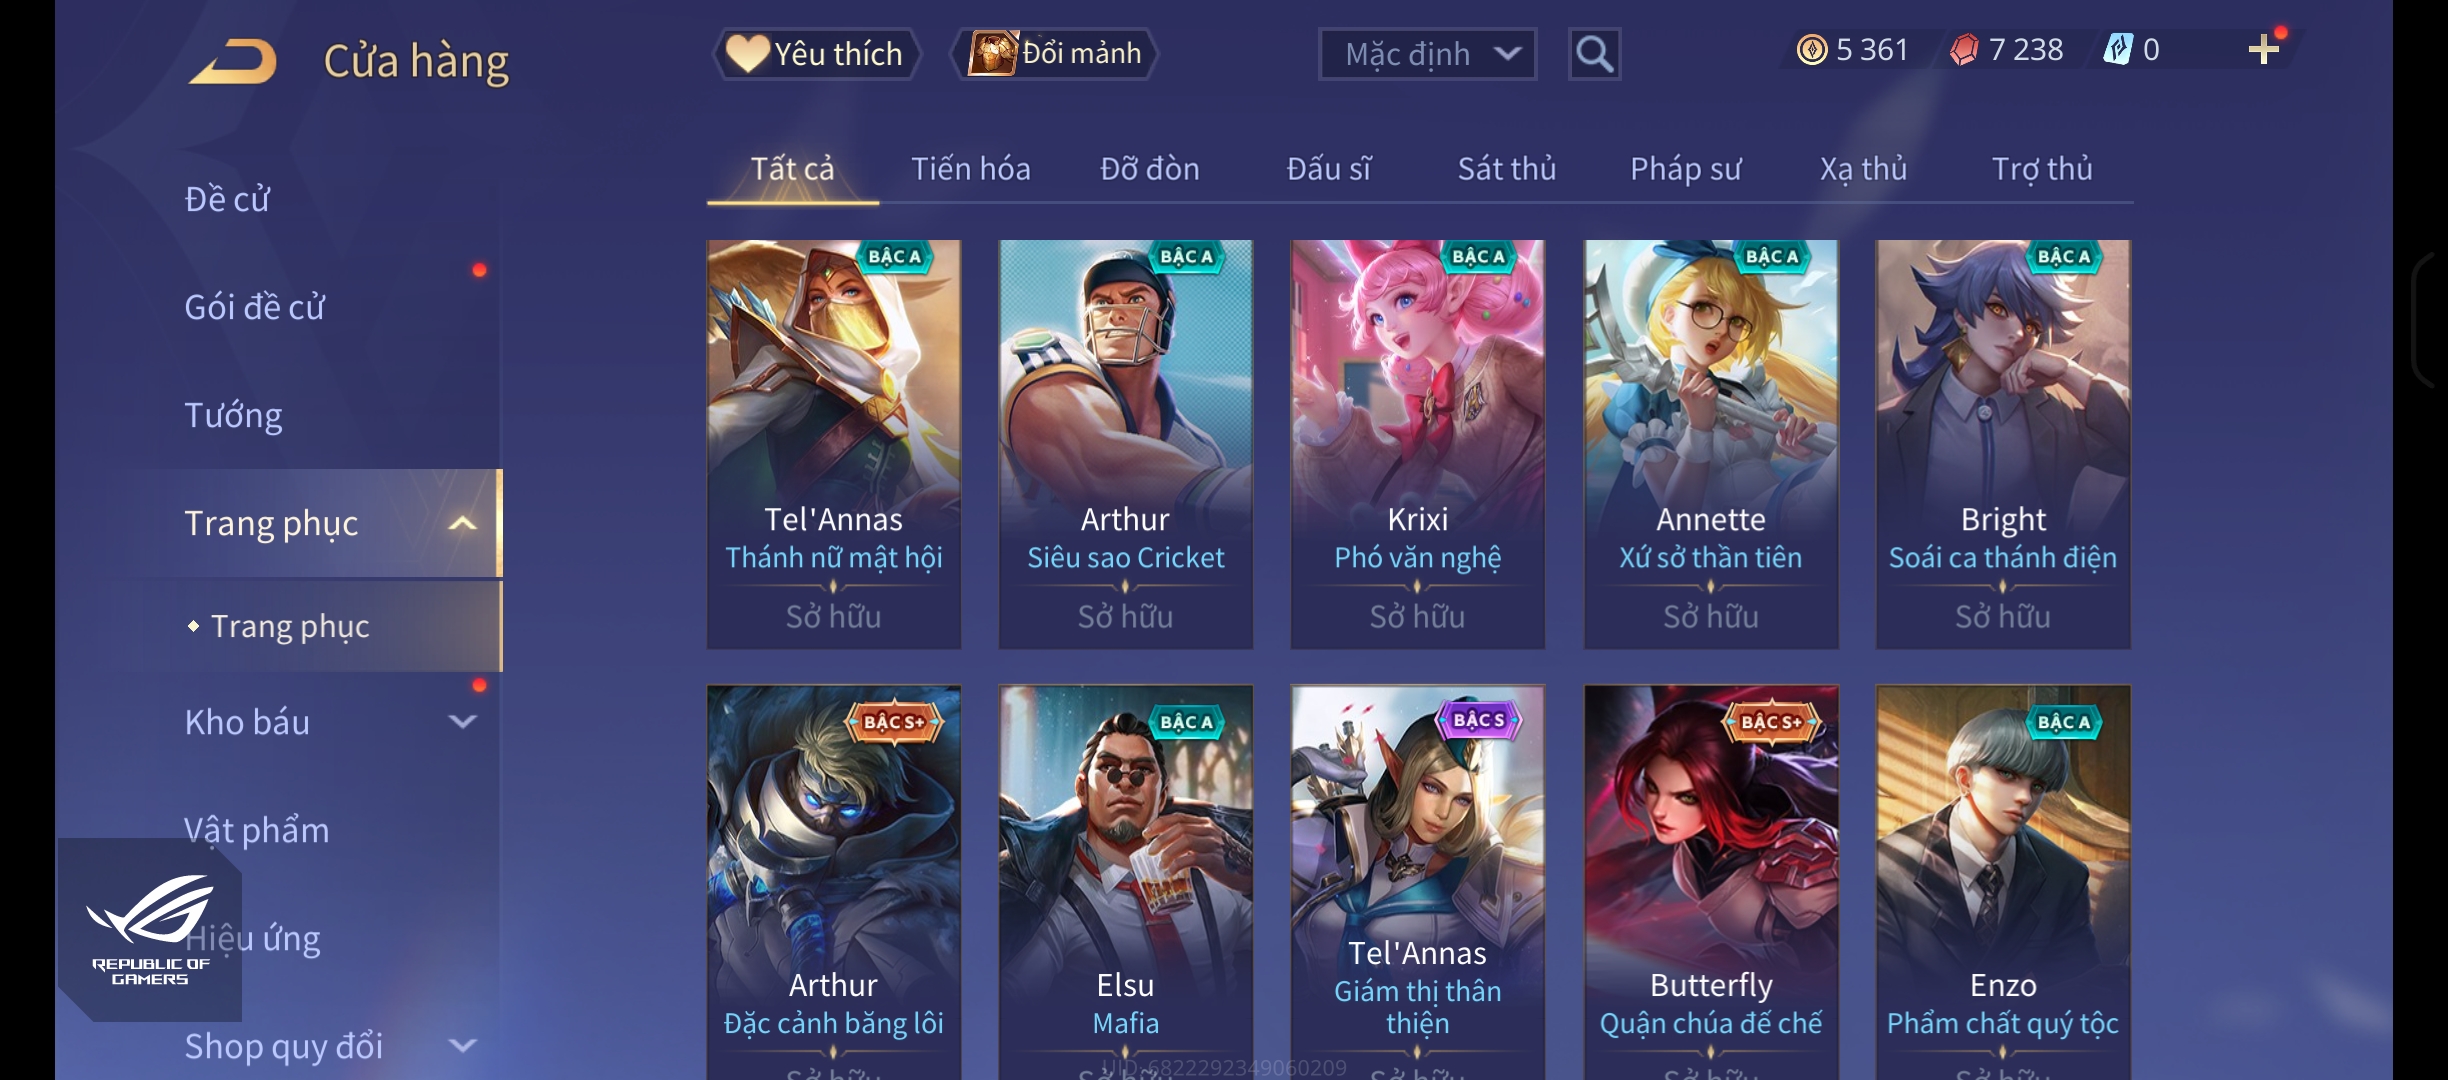Open the search magnifier icon
The width and height of the screenshot is (2448, 1080).
pyautogui.click(x=1594, y=54)
